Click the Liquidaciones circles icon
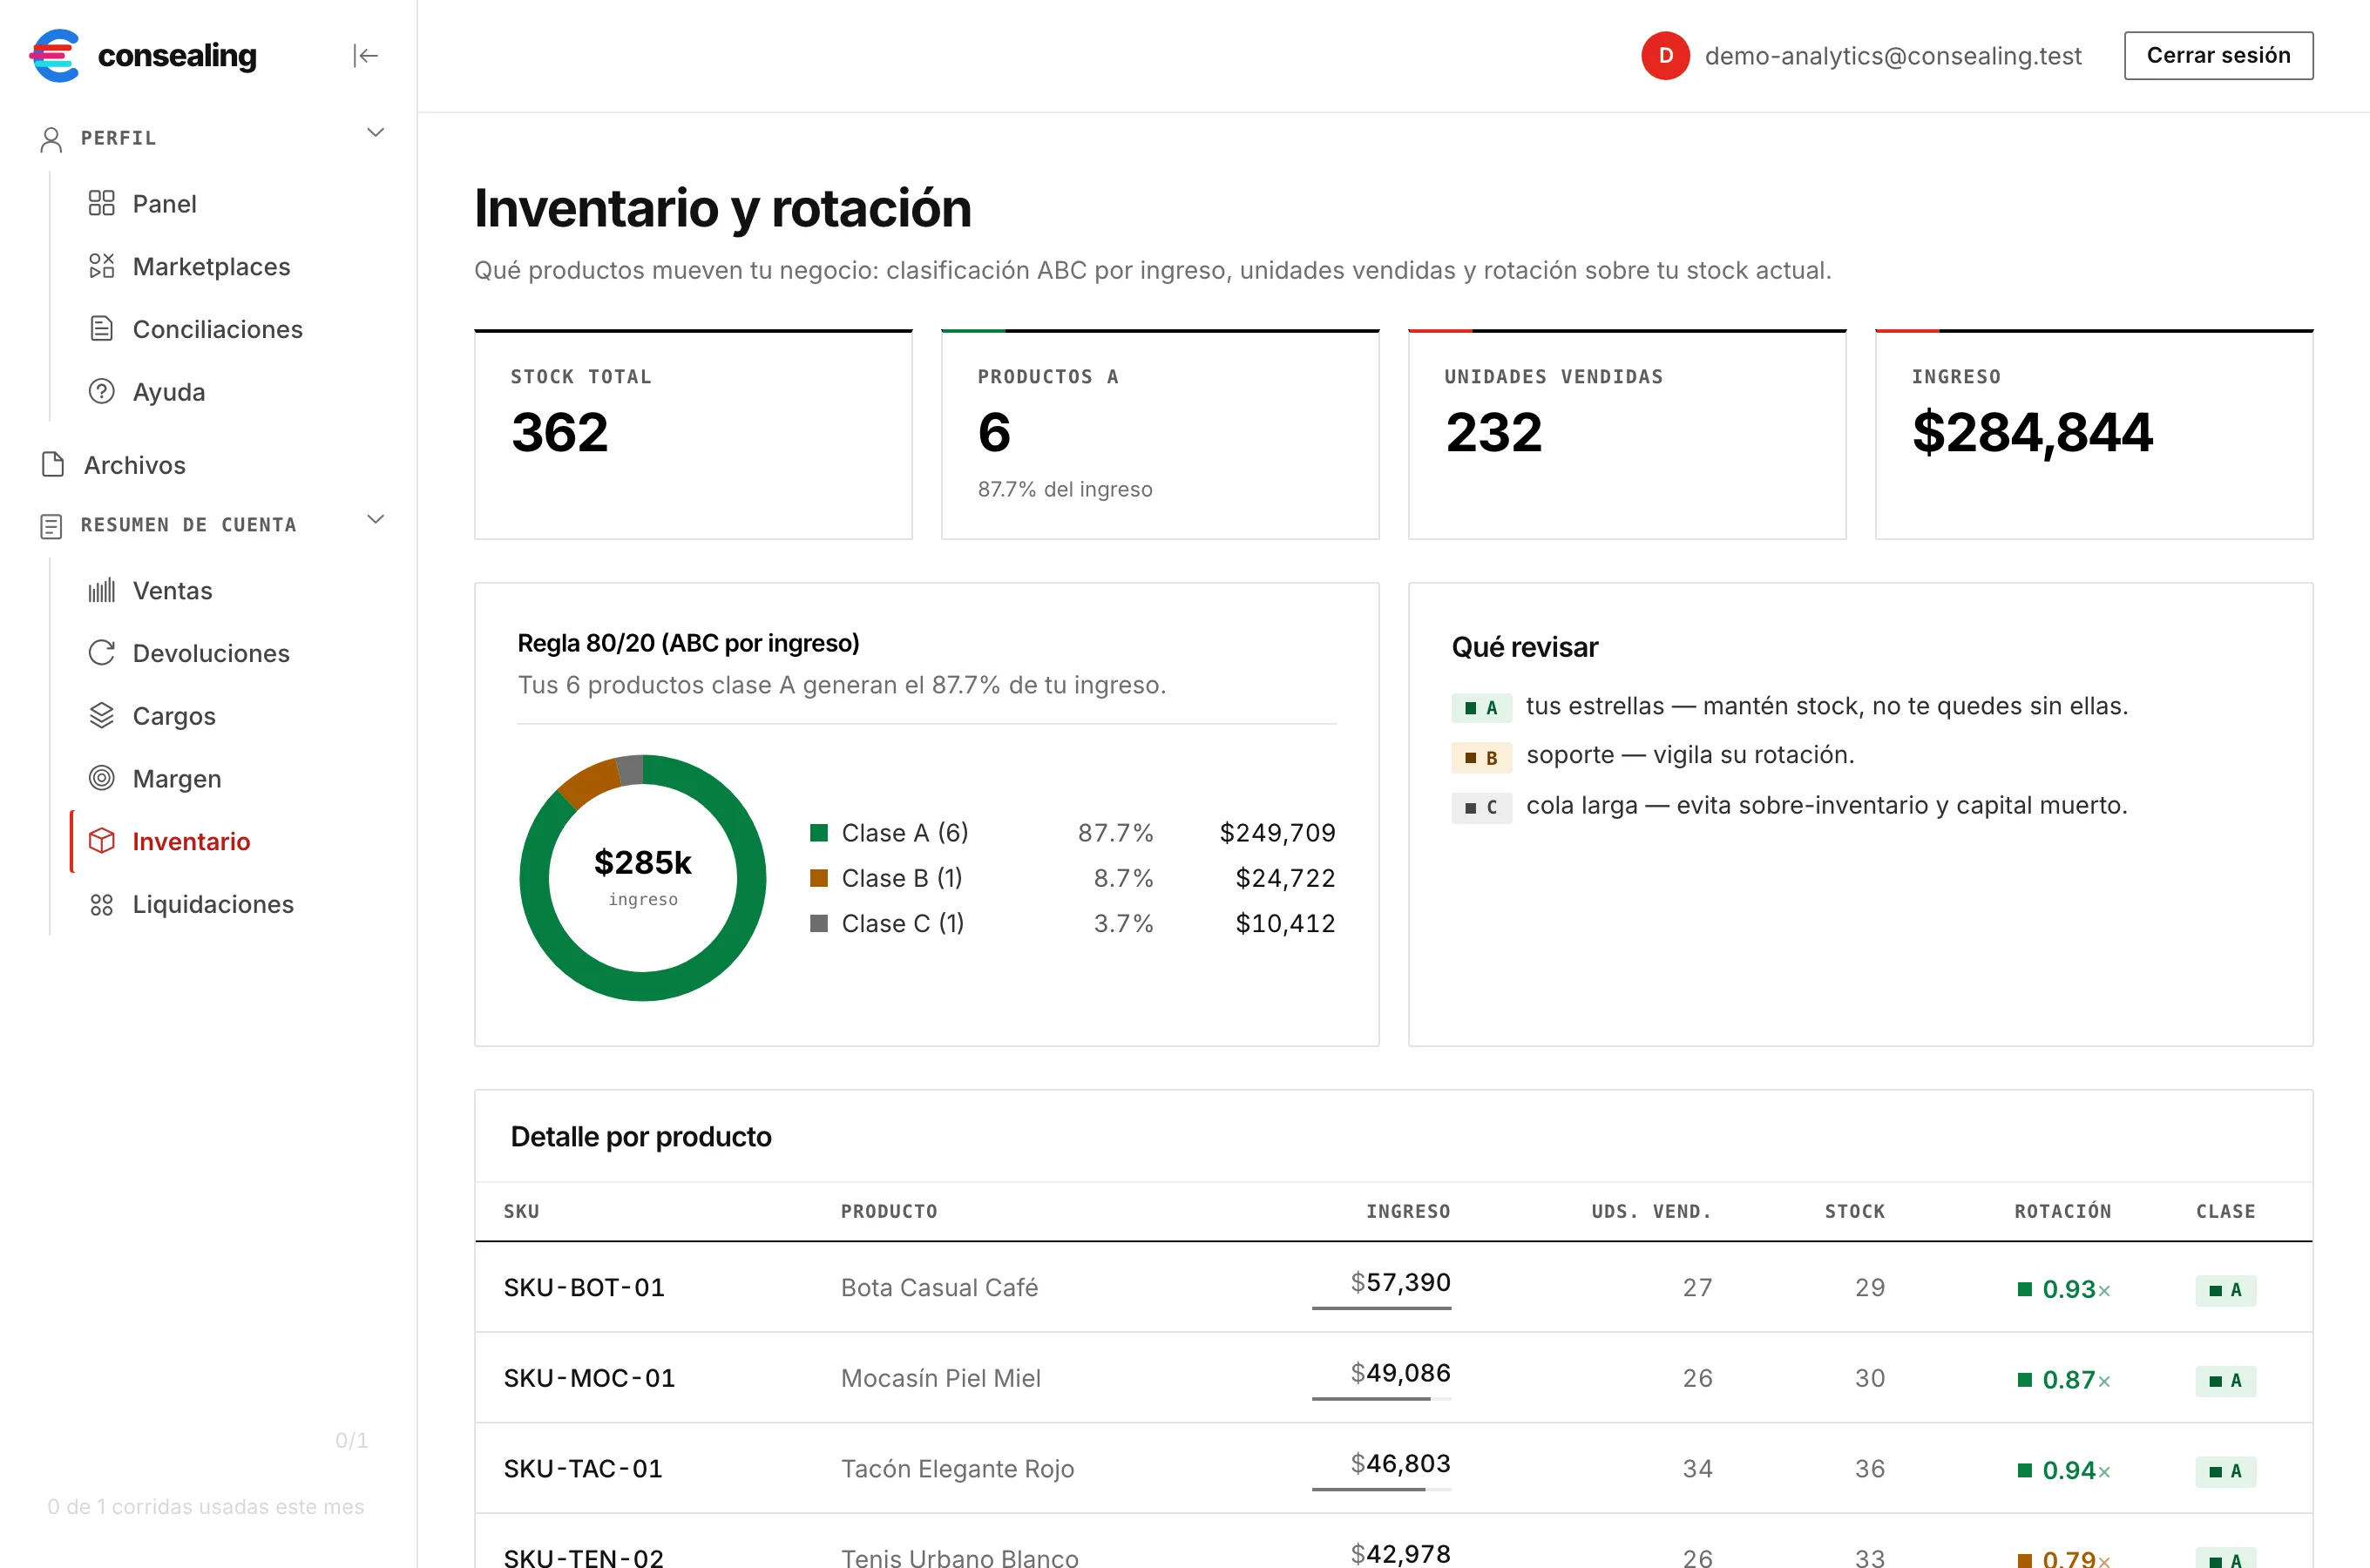The height and width of the screenshot is (1568, 2370). [101, 904]
